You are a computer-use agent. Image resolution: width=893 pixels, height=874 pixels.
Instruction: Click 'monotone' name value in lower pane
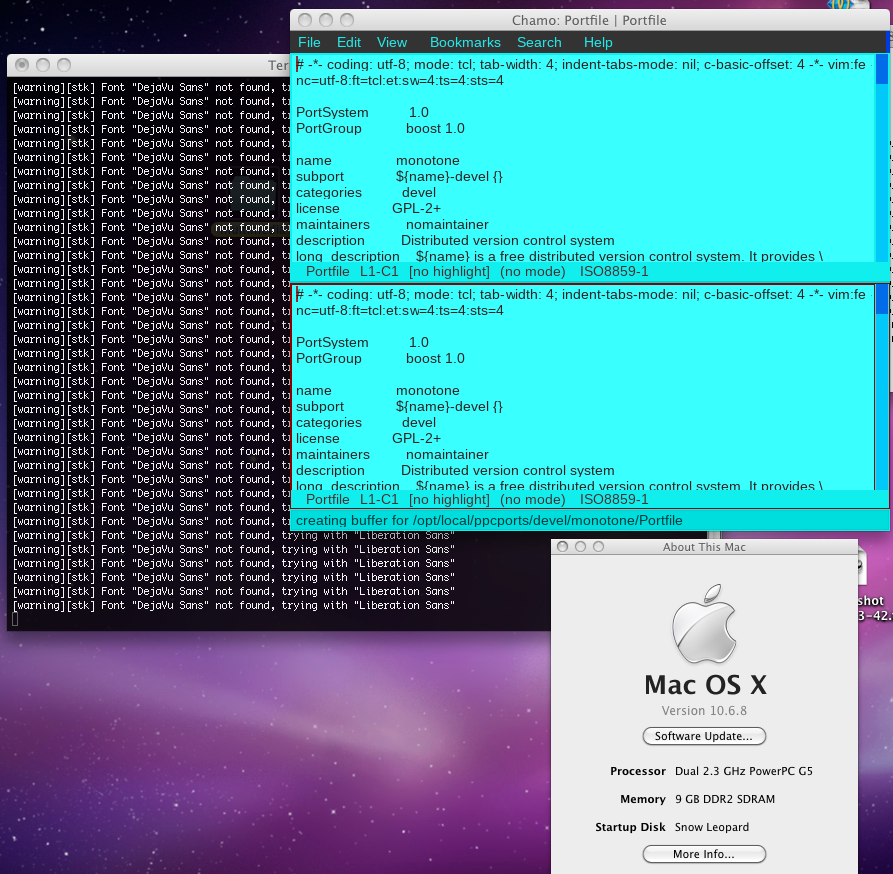coord(428,391)
